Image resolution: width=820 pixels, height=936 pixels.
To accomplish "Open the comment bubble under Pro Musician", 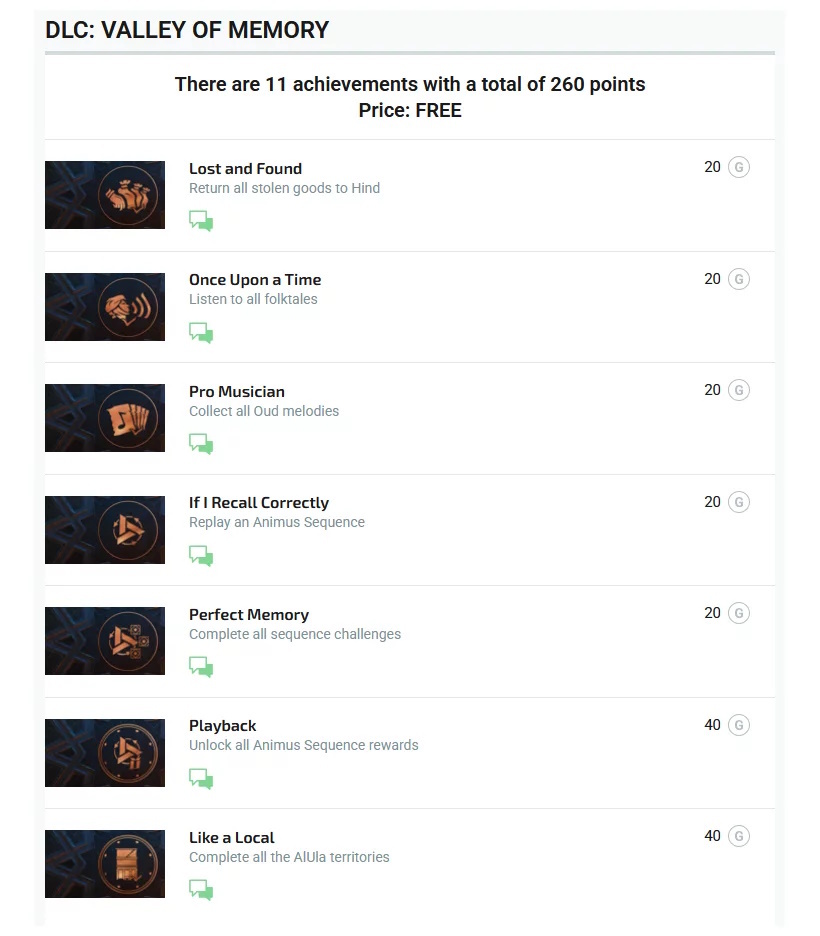I will [x=201, y=444].
